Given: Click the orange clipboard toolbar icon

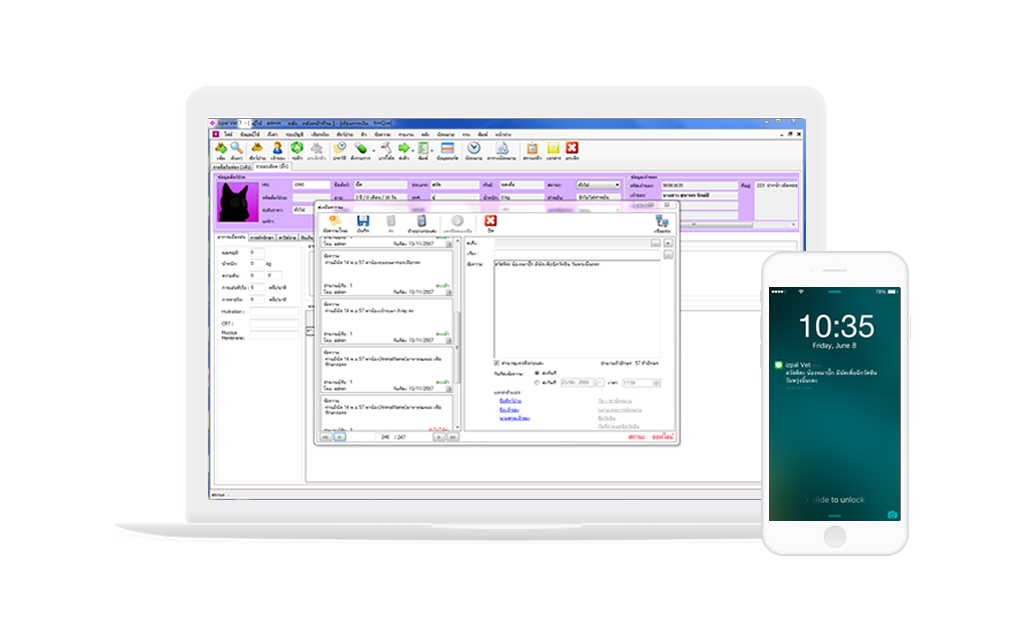Looking at the screenshot, I should coord(532,149).
